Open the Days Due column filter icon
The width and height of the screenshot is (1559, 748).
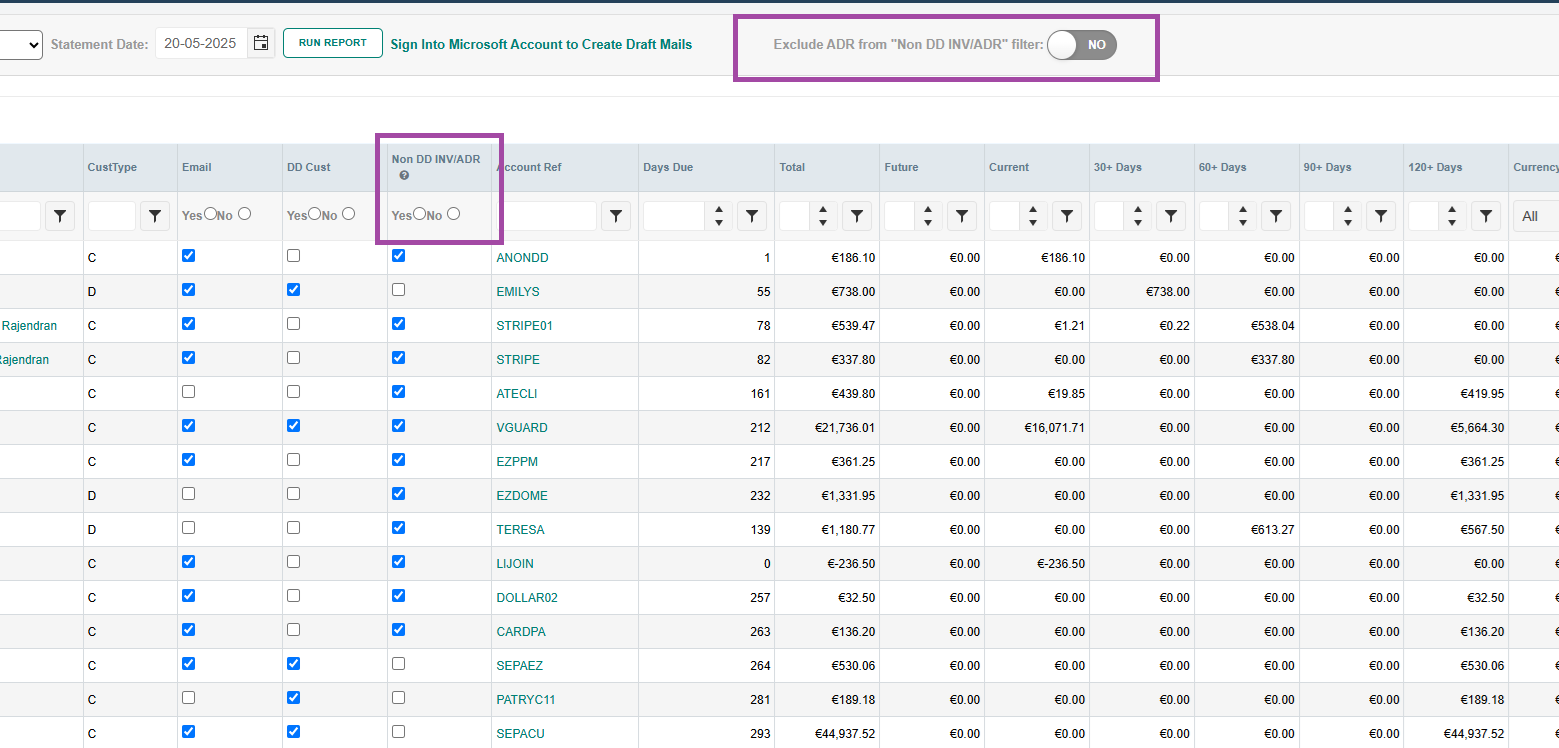click(752, 216)
